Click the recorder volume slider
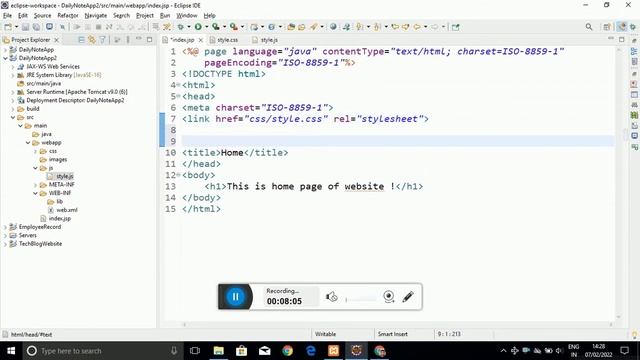This screenshot has width=640, height=360. [361, 299]
